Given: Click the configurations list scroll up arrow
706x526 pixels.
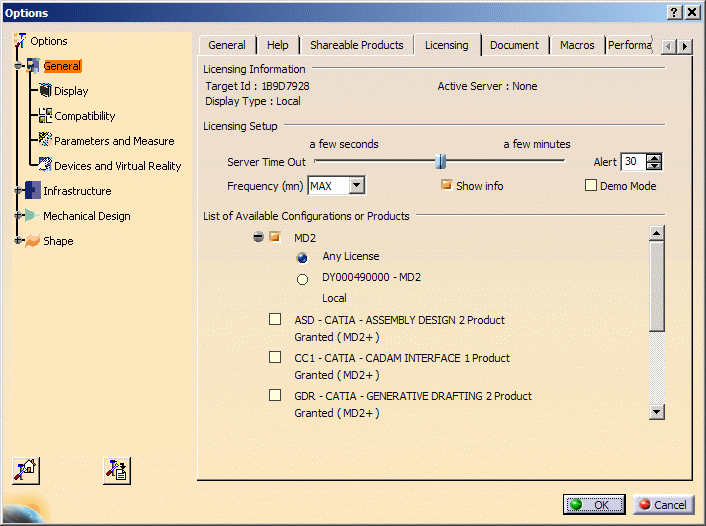Looking at the screenshot, I should coord(656,233).
